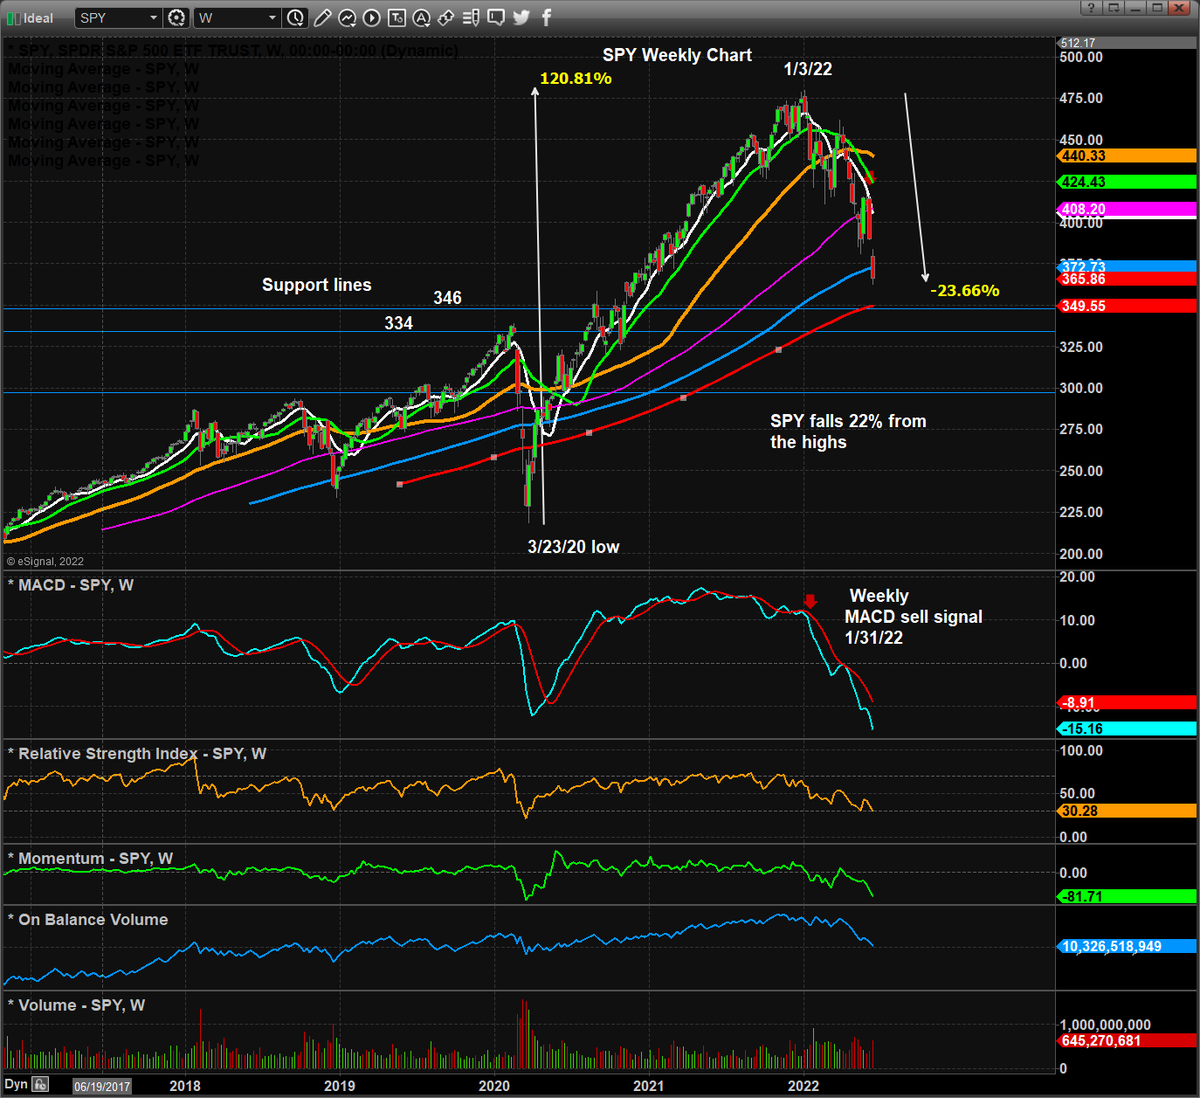Viewport: 1200px width, 1098px height.
Task: Open the chat speech bubble icon
Action: (x=496, y=18)
